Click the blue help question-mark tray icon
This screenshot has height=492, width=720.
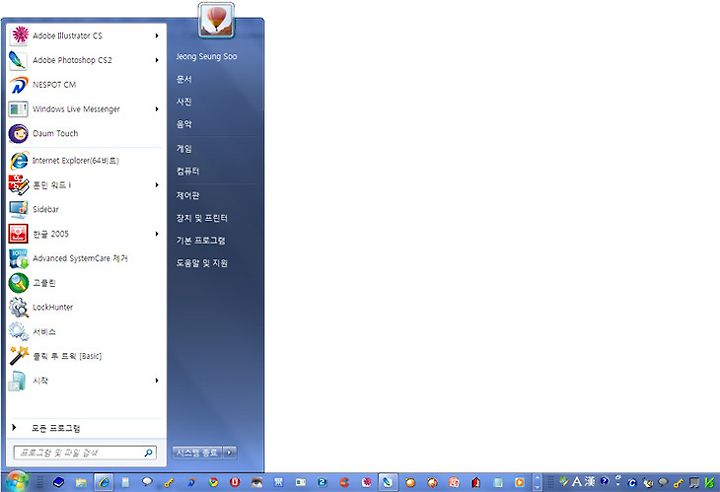click(x=604, y=481)
